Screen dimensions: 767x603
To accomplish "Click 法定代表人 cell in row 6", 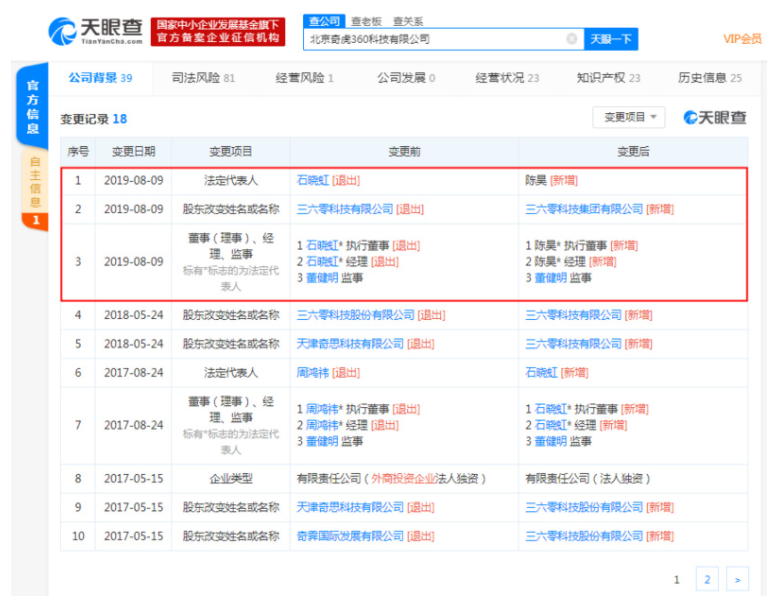I will 230,373.
